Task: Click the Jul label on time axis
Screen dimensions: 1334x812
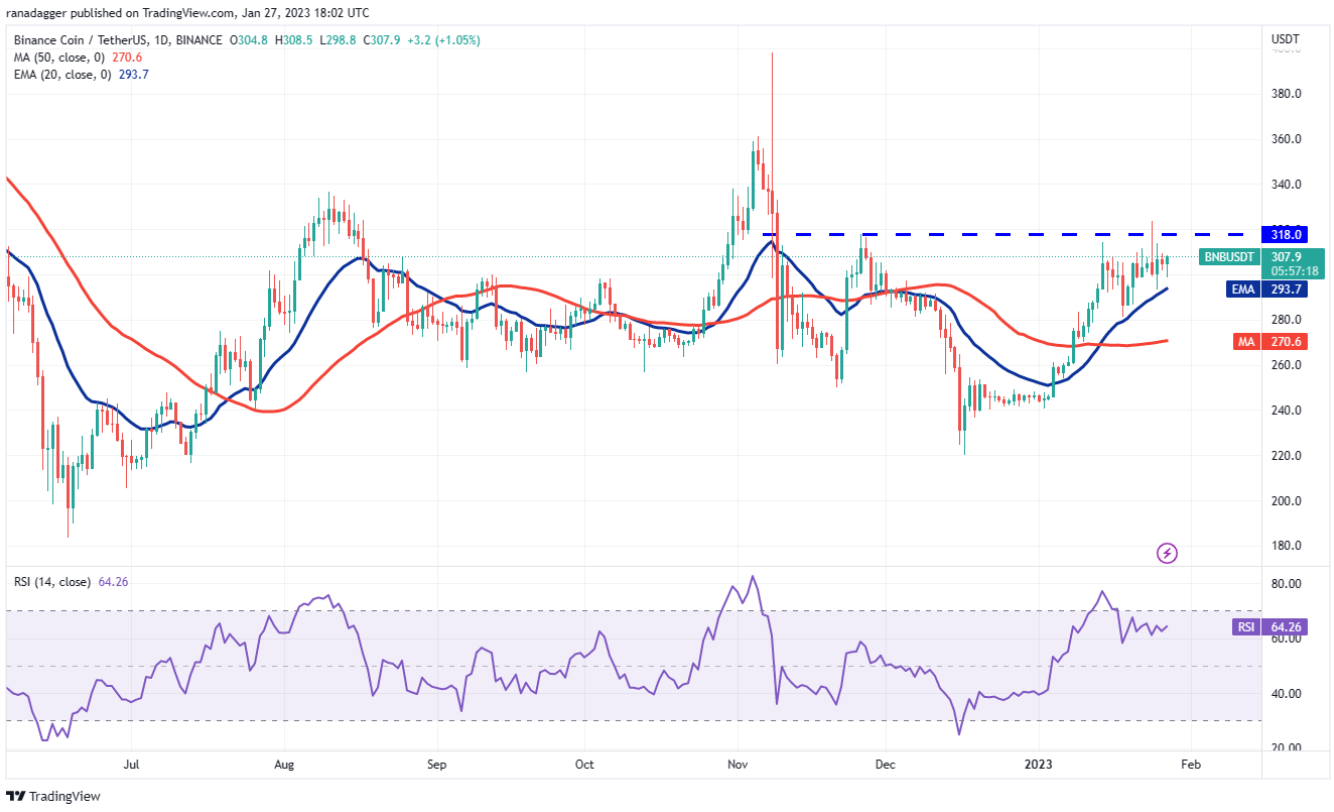Action: click(130, 765)
